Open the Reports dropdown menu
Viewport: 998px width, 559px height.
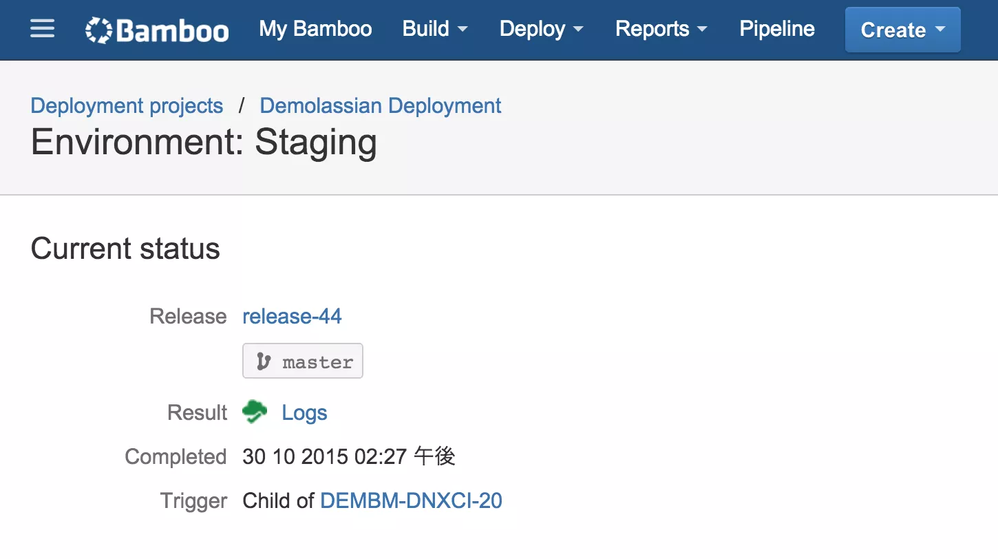click(x=661, y=29)
